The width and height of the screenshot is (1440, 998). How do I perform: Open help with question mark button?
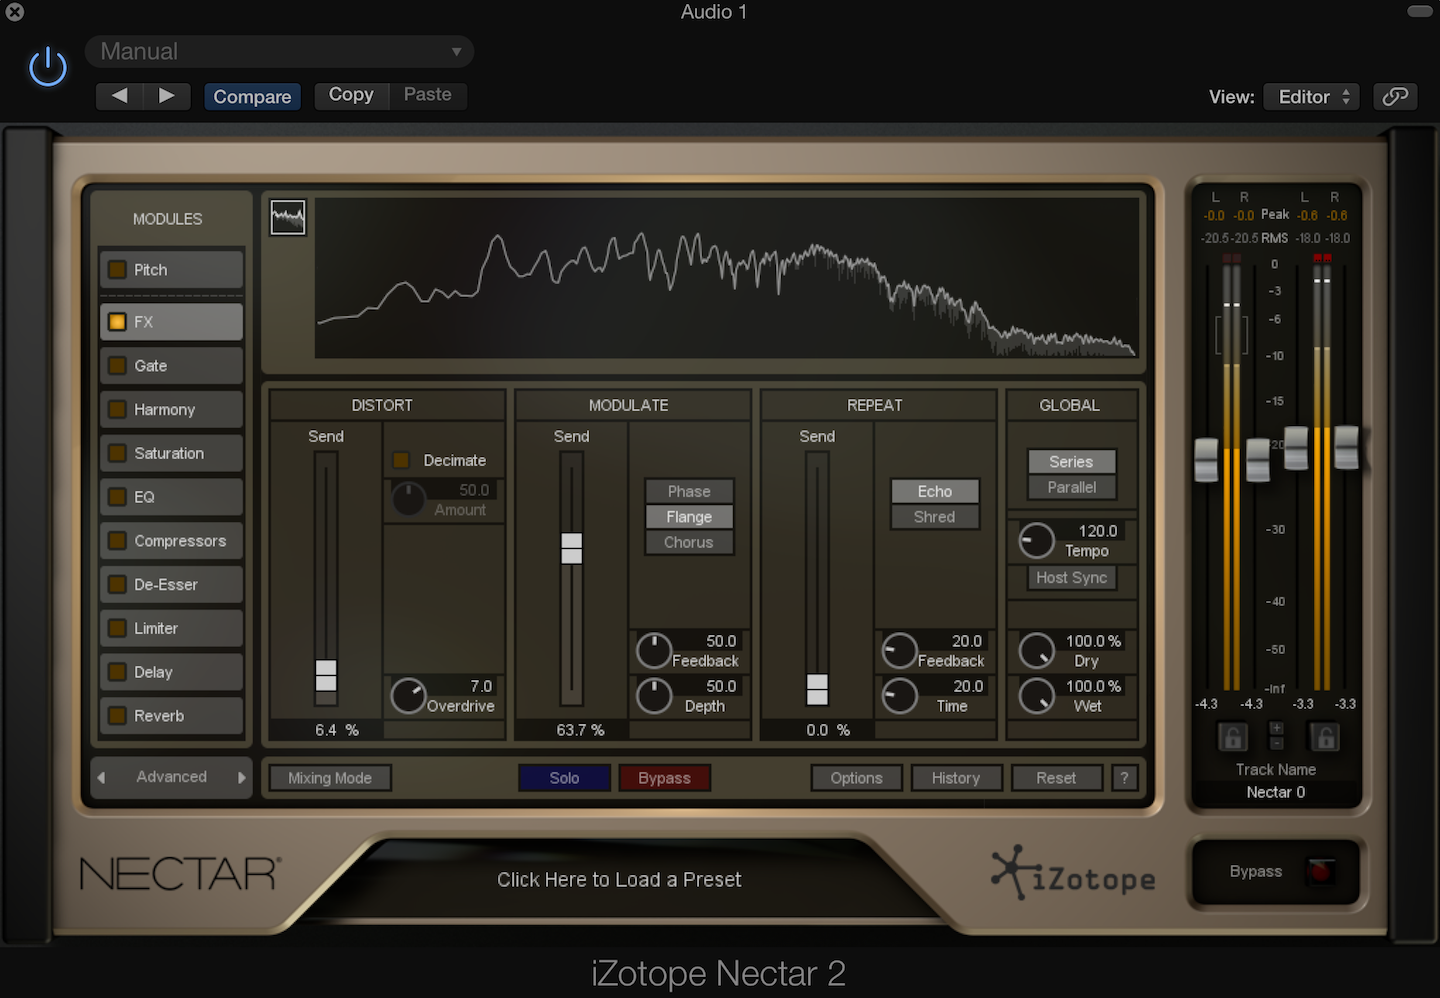[x=1125, y=778]
